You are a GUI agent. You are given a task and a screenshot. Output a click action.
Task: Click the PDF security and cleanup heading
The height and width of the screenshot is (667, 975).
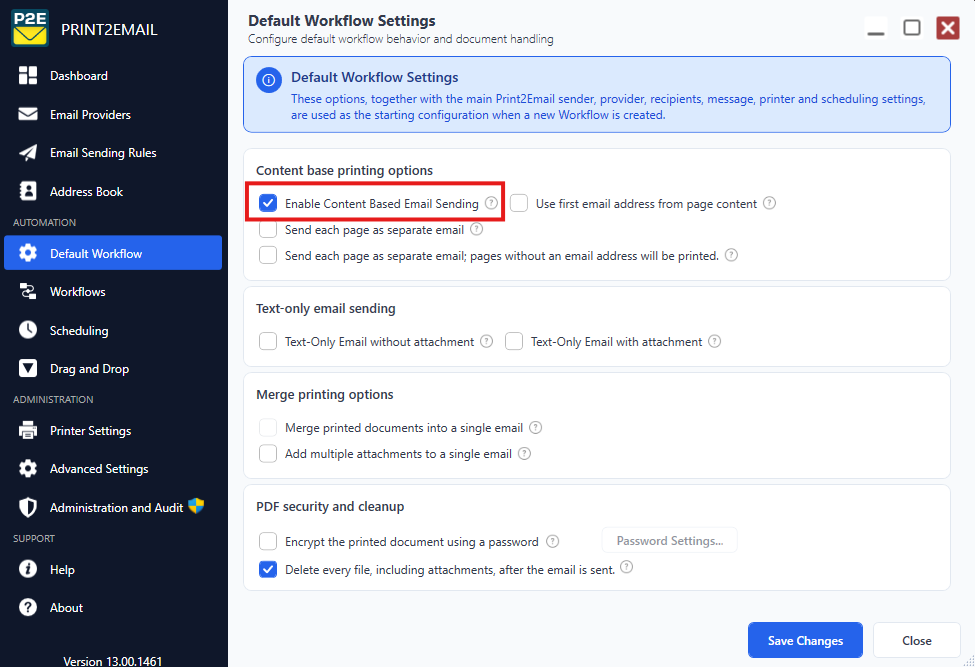(x=330, y=506)
